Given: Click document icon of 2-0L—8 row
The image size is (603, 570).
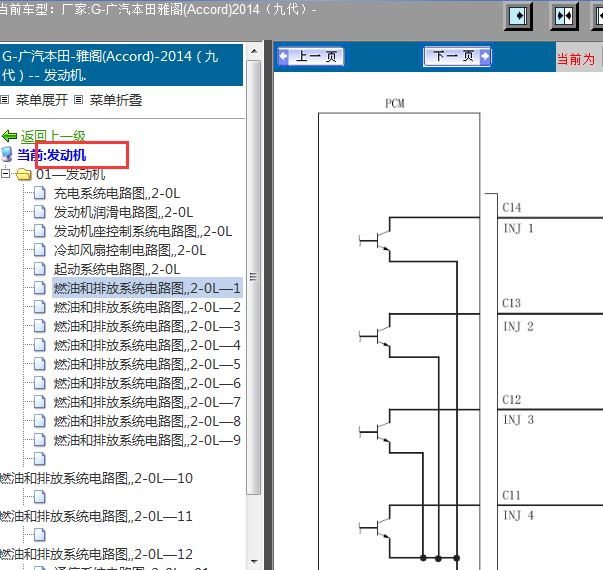Looking at the screenshot, I should [40, 421].
